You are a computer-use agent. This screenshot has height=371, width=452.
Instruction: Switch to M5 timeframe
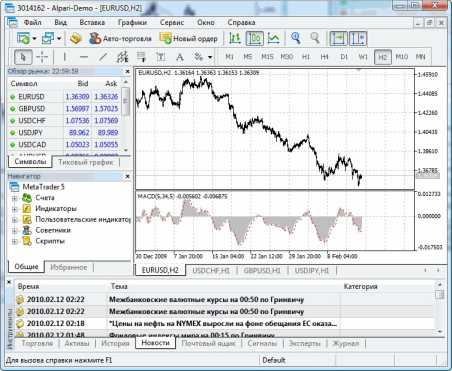tap(248, 57)
